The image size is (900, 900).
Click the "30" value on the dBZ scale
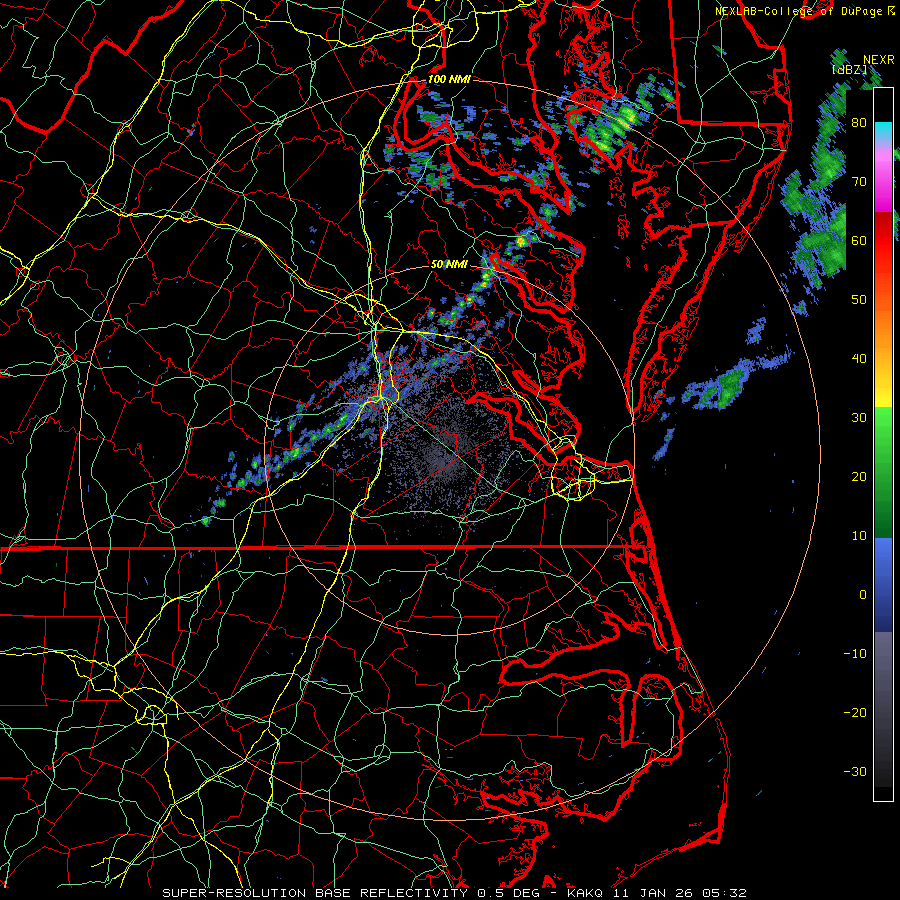(859, 418)
